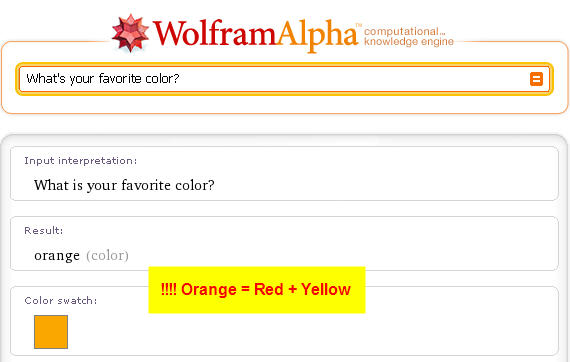Image resolution: width=570 pixels, height=362 pixels.
Task: Click the red Wolfram star logo
Action: (x=130, y=33)
